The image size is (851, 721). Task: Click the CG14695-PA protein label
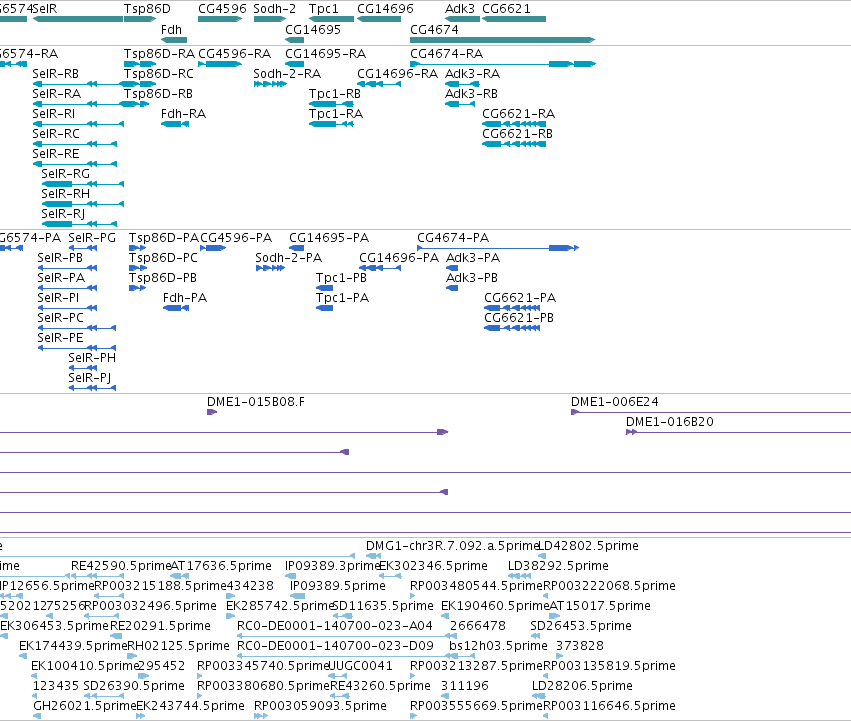329,238
